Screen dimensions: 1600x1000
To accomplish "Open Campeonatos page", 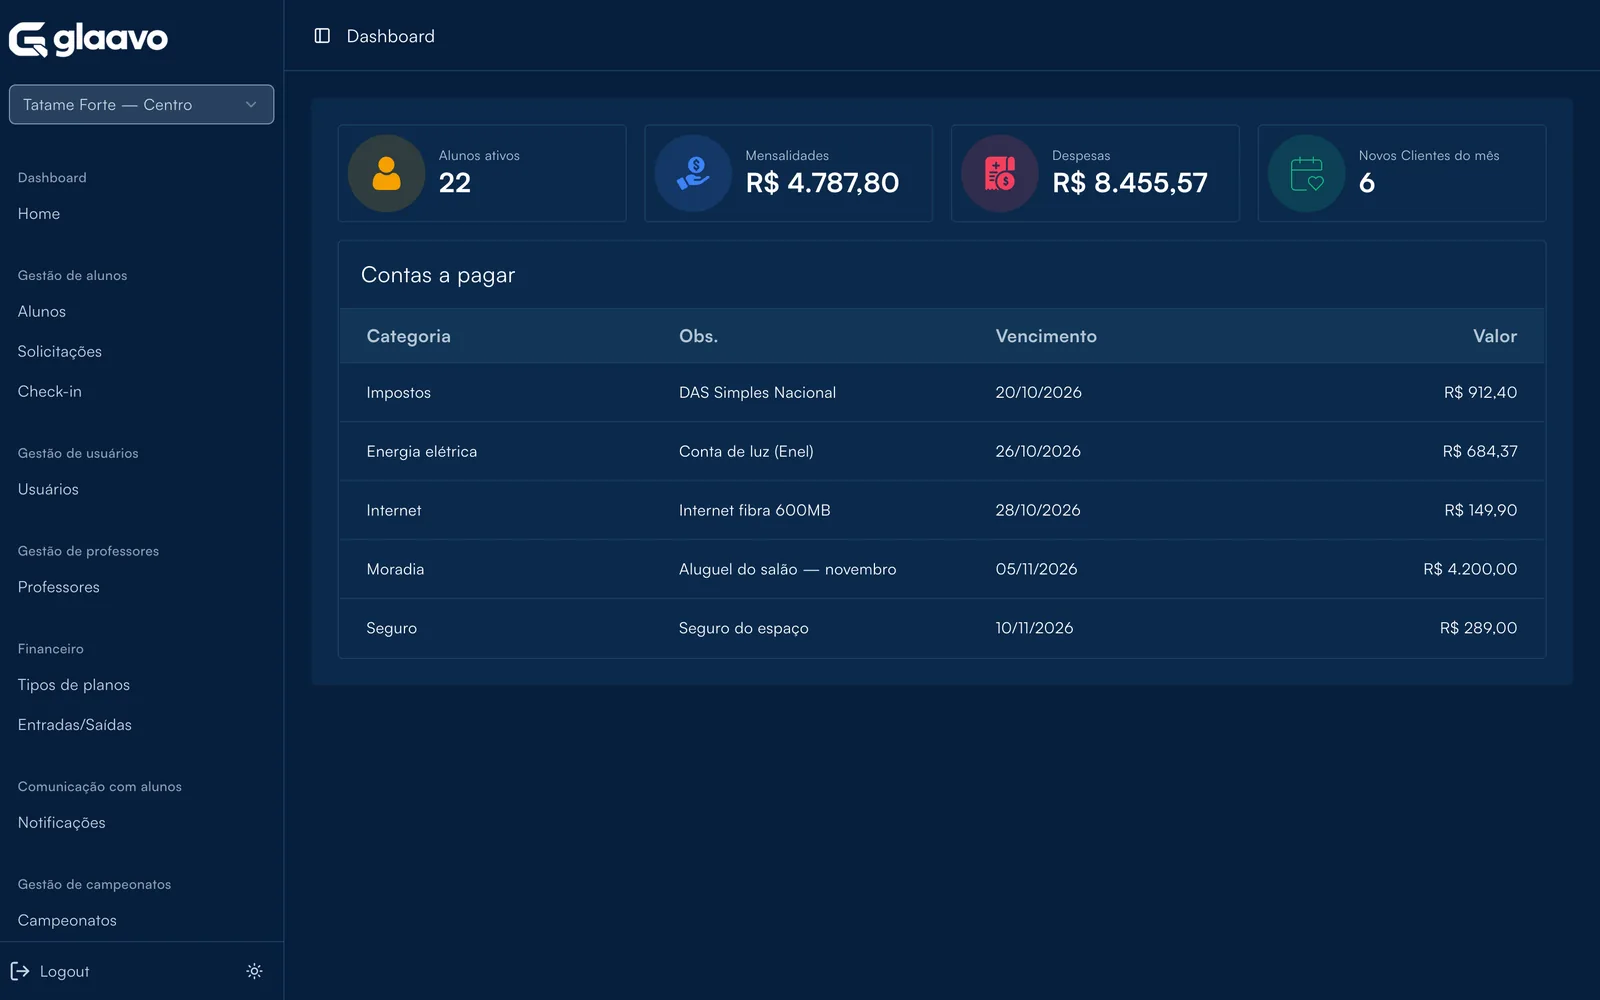I will [67, 921].
